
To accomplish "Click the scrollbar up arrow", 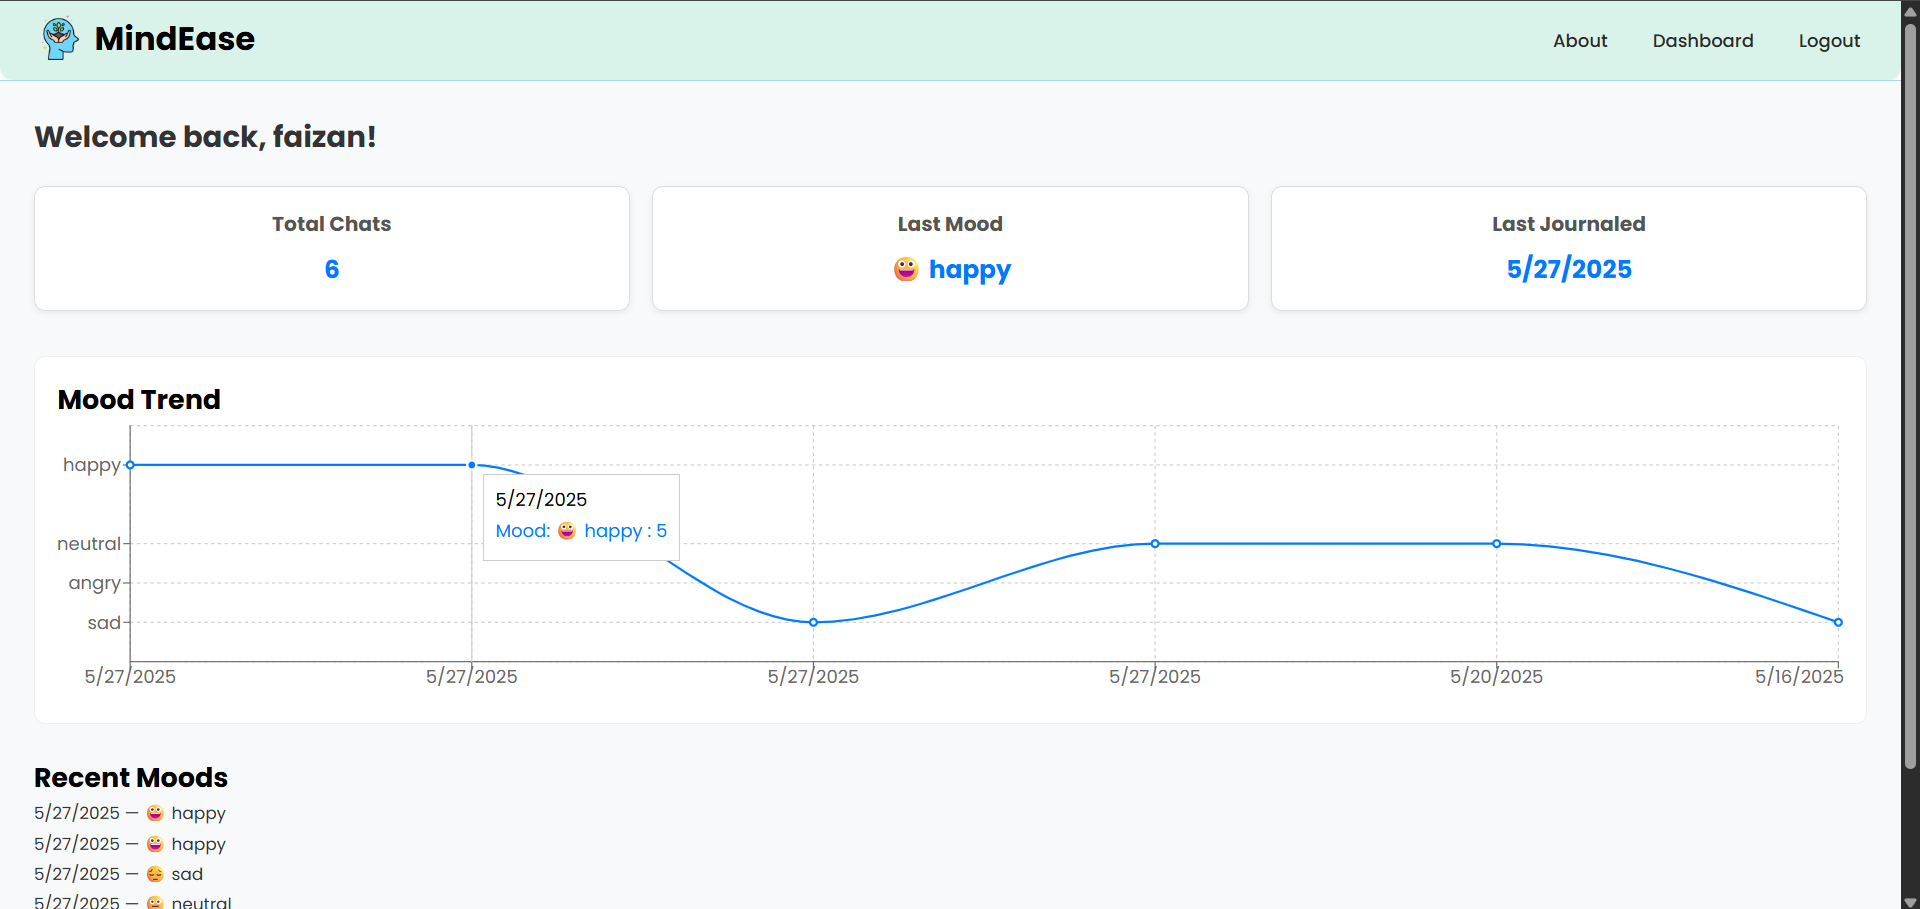I will tap(1910, 8).
